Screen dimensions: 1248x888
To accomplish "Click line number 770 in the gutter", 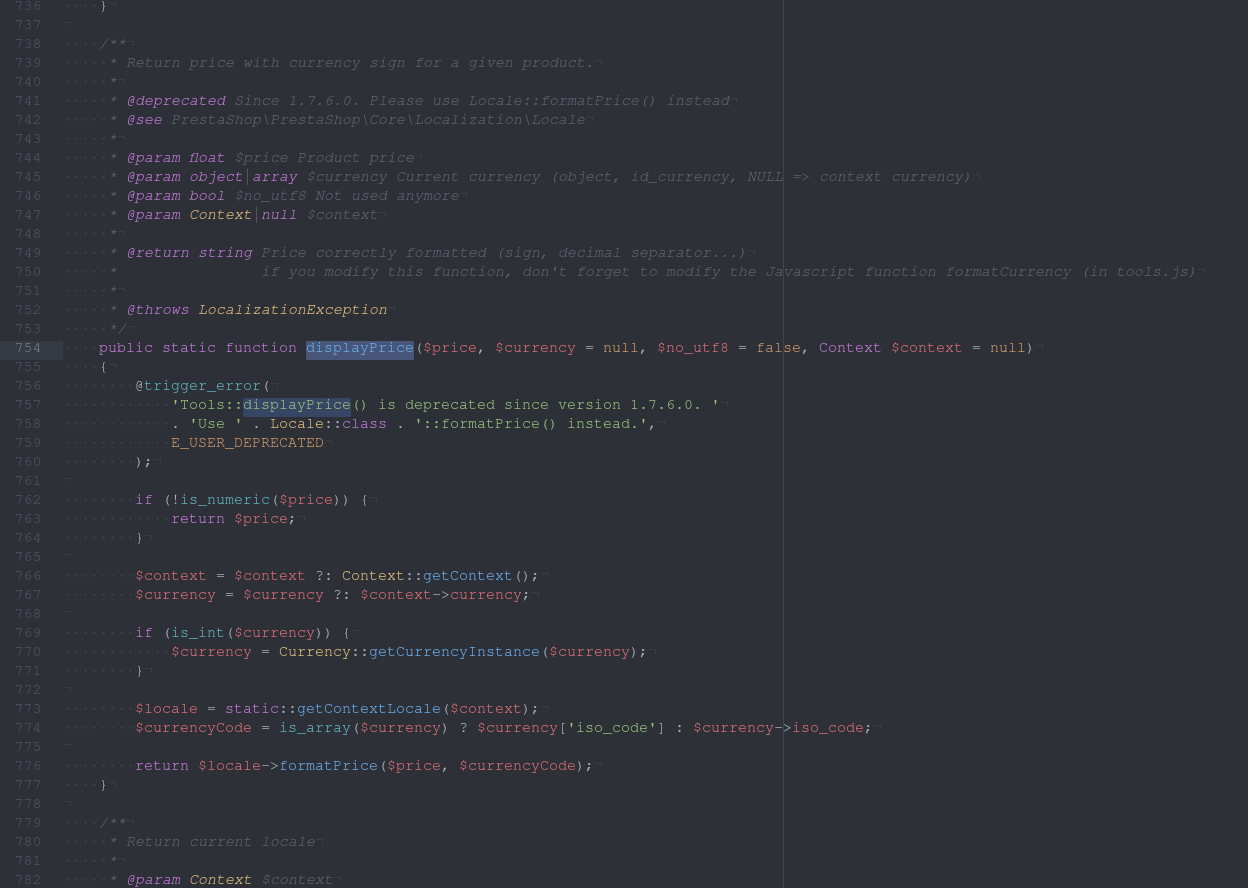I will [28, 652].
